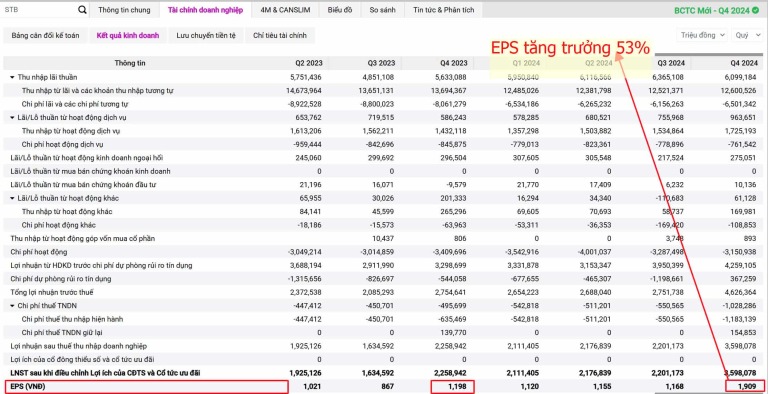This screenshot has width=768, height=394.
Task: Click provision value 367,259 in Q4 2024
Action: click(x=744, y=279)
